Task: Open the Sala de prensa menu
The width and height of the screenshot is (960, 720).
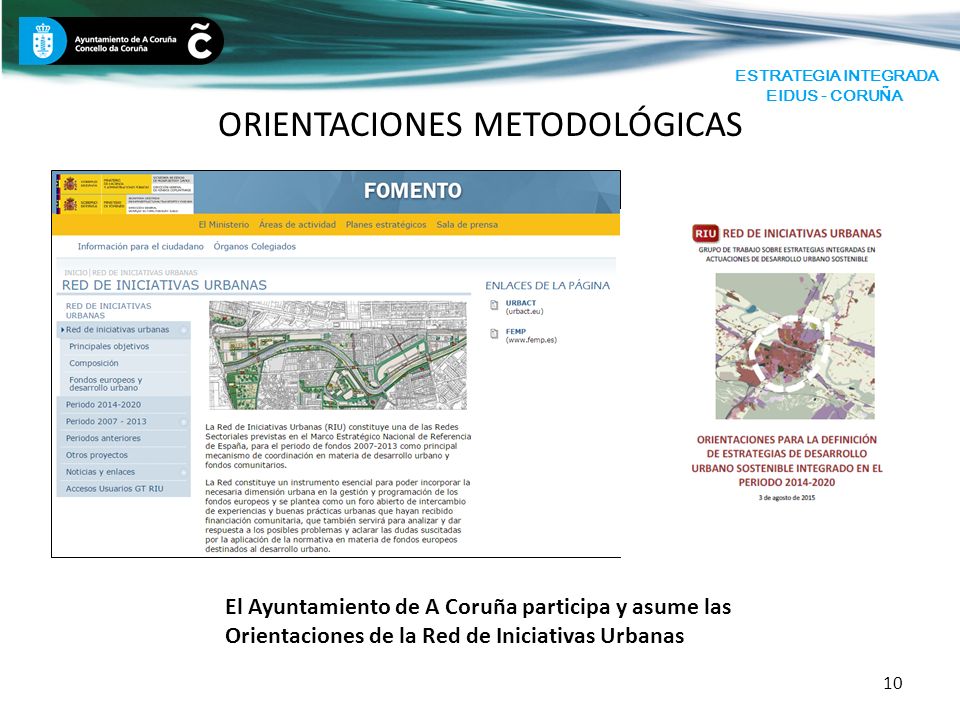Action: pos(467,225)
